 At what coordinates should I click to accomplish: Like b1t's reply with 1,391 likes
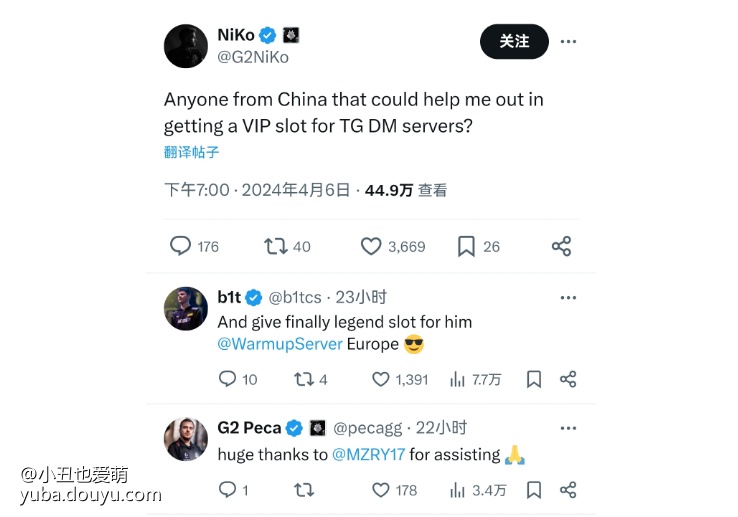pyautogui.click(x=380, y=379)
